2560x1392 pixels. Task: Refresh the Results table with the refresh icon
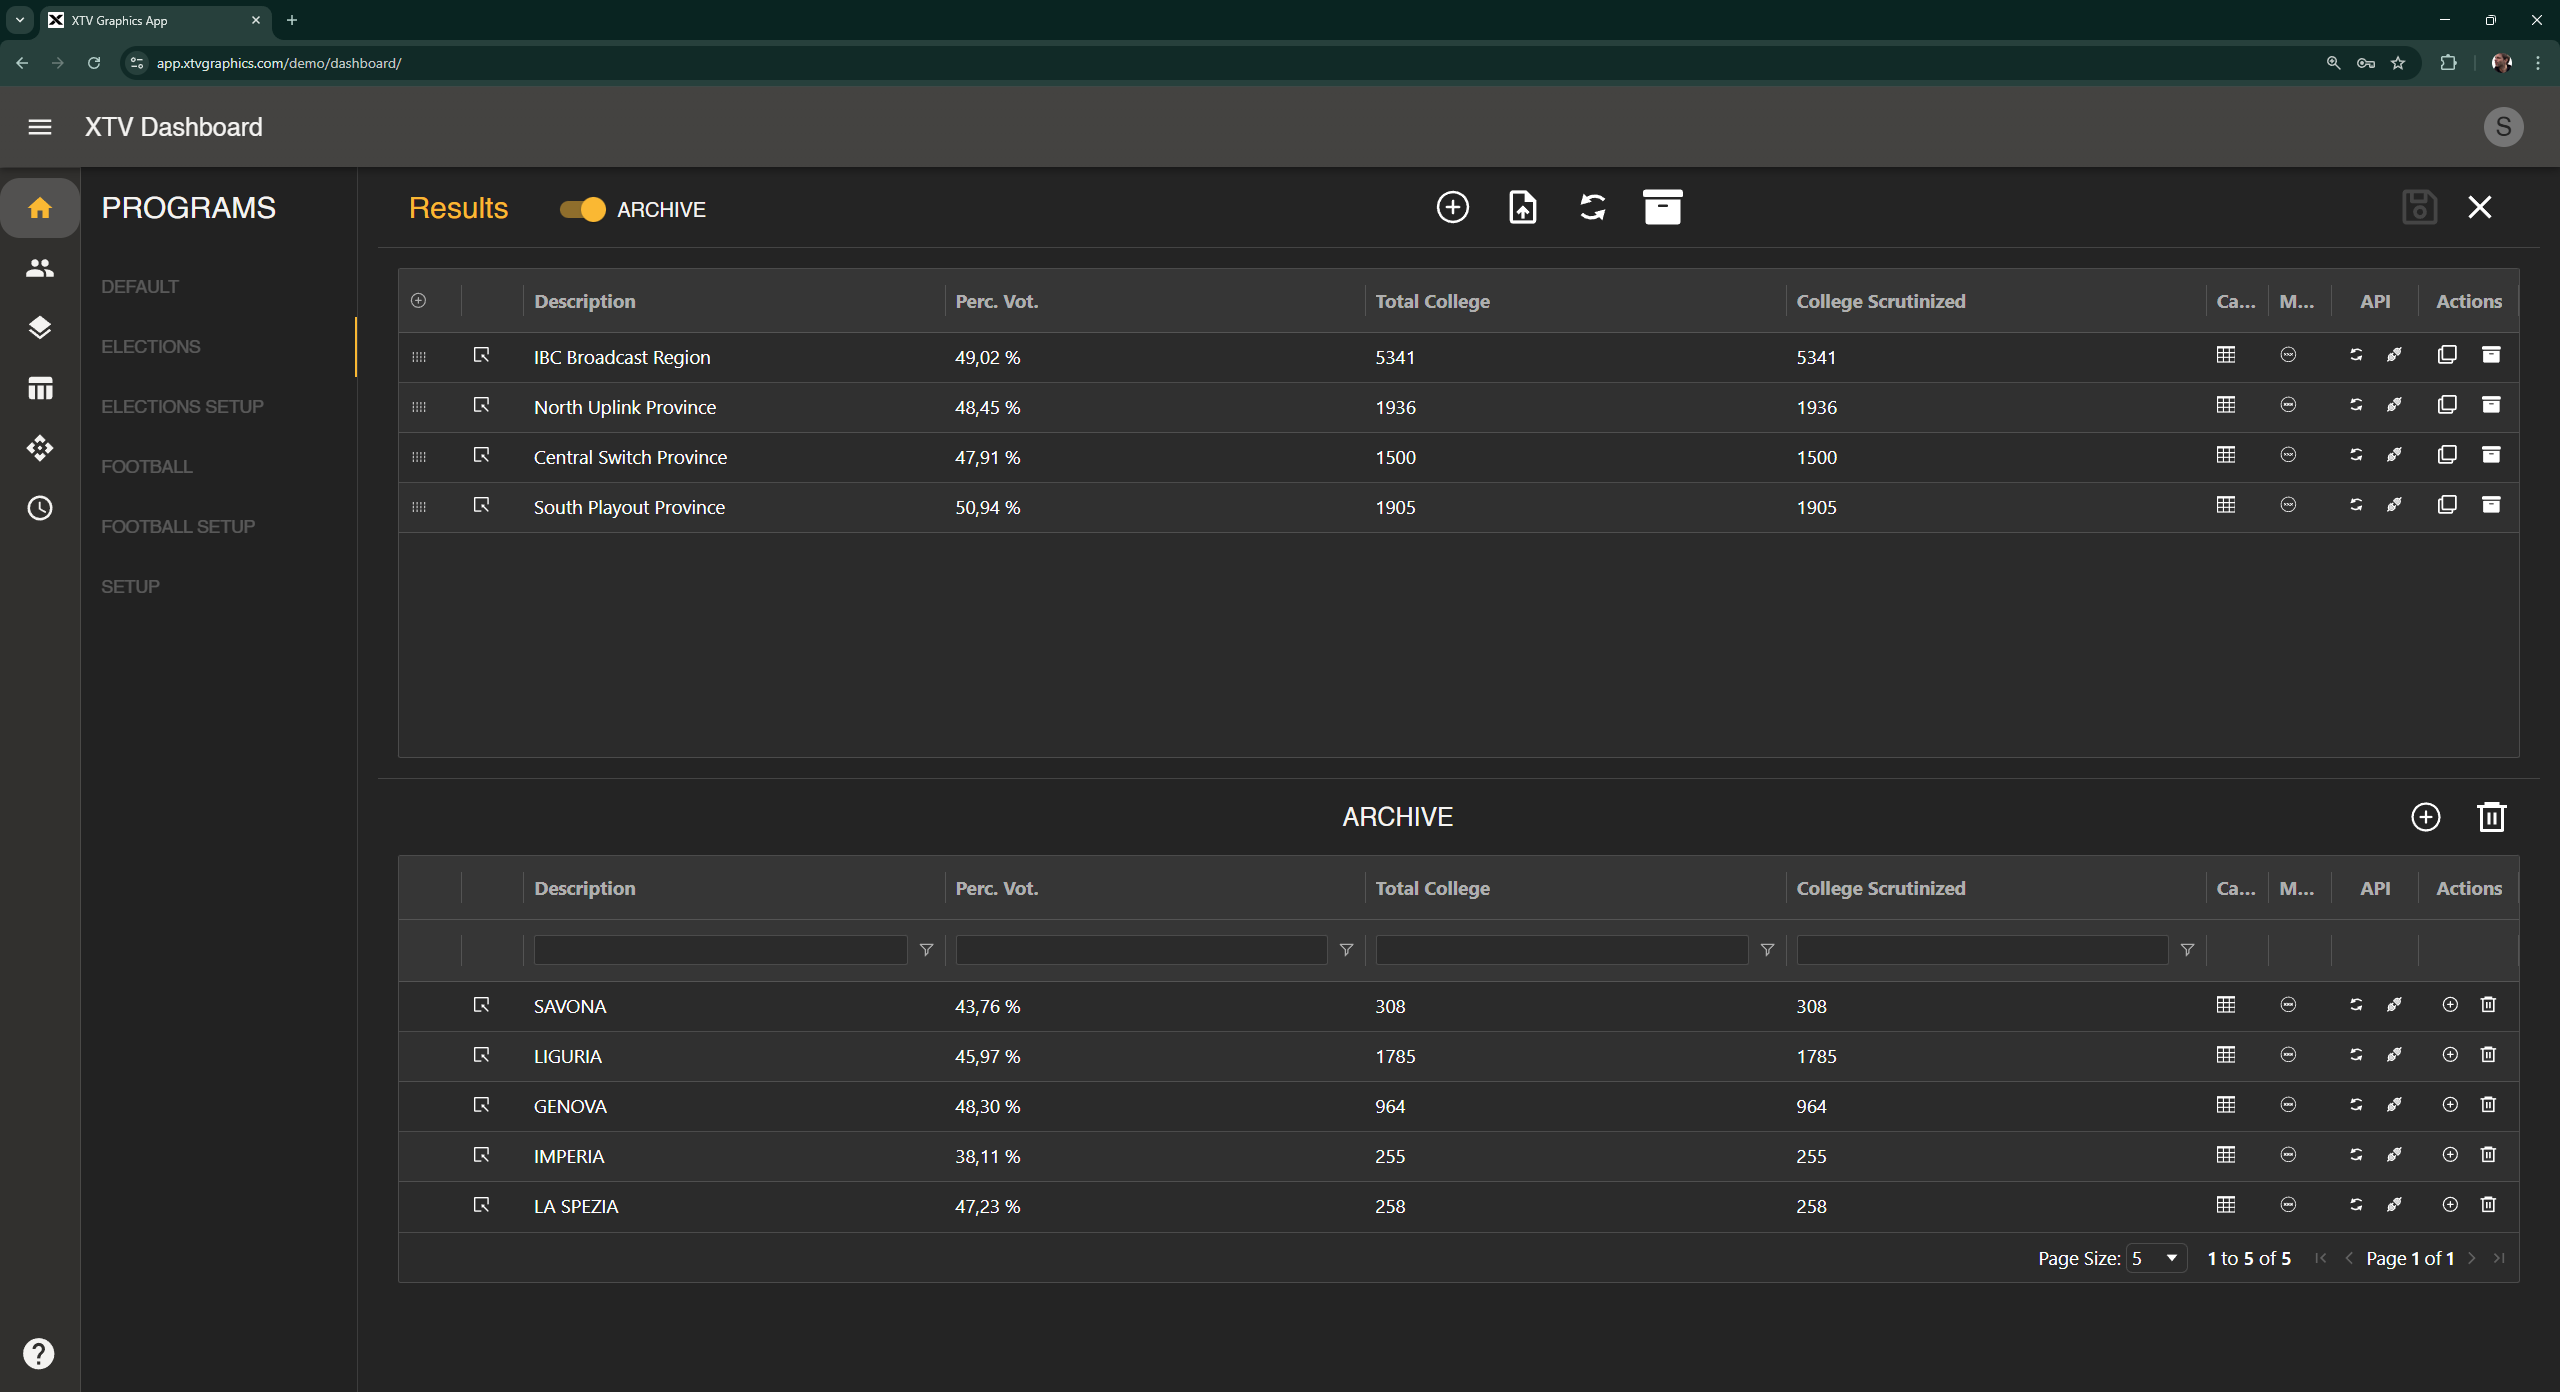pyautogui.click(x=1591, y=207)
